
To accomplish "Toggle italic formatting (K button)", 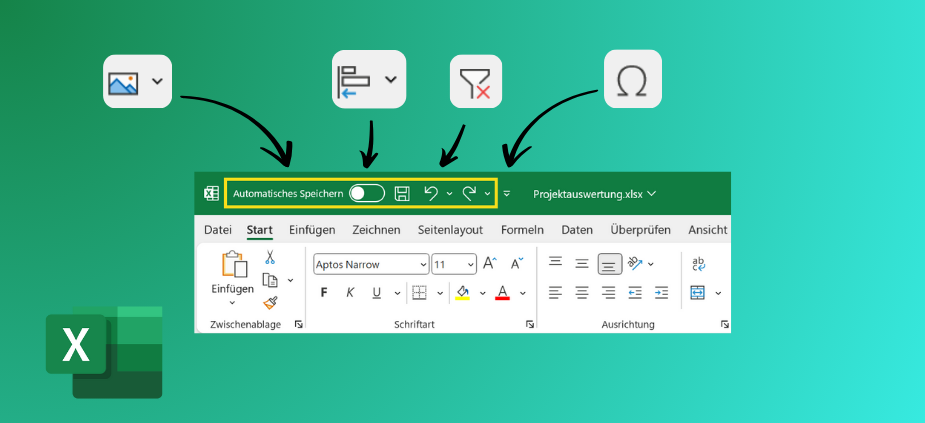I will coord(350,293).
